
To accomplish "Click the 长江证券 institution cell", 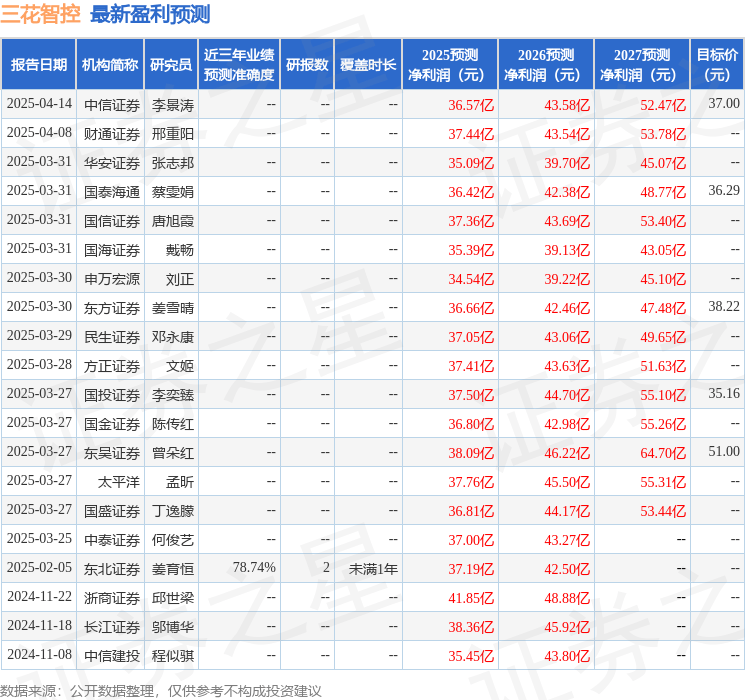I will [112, 627].
